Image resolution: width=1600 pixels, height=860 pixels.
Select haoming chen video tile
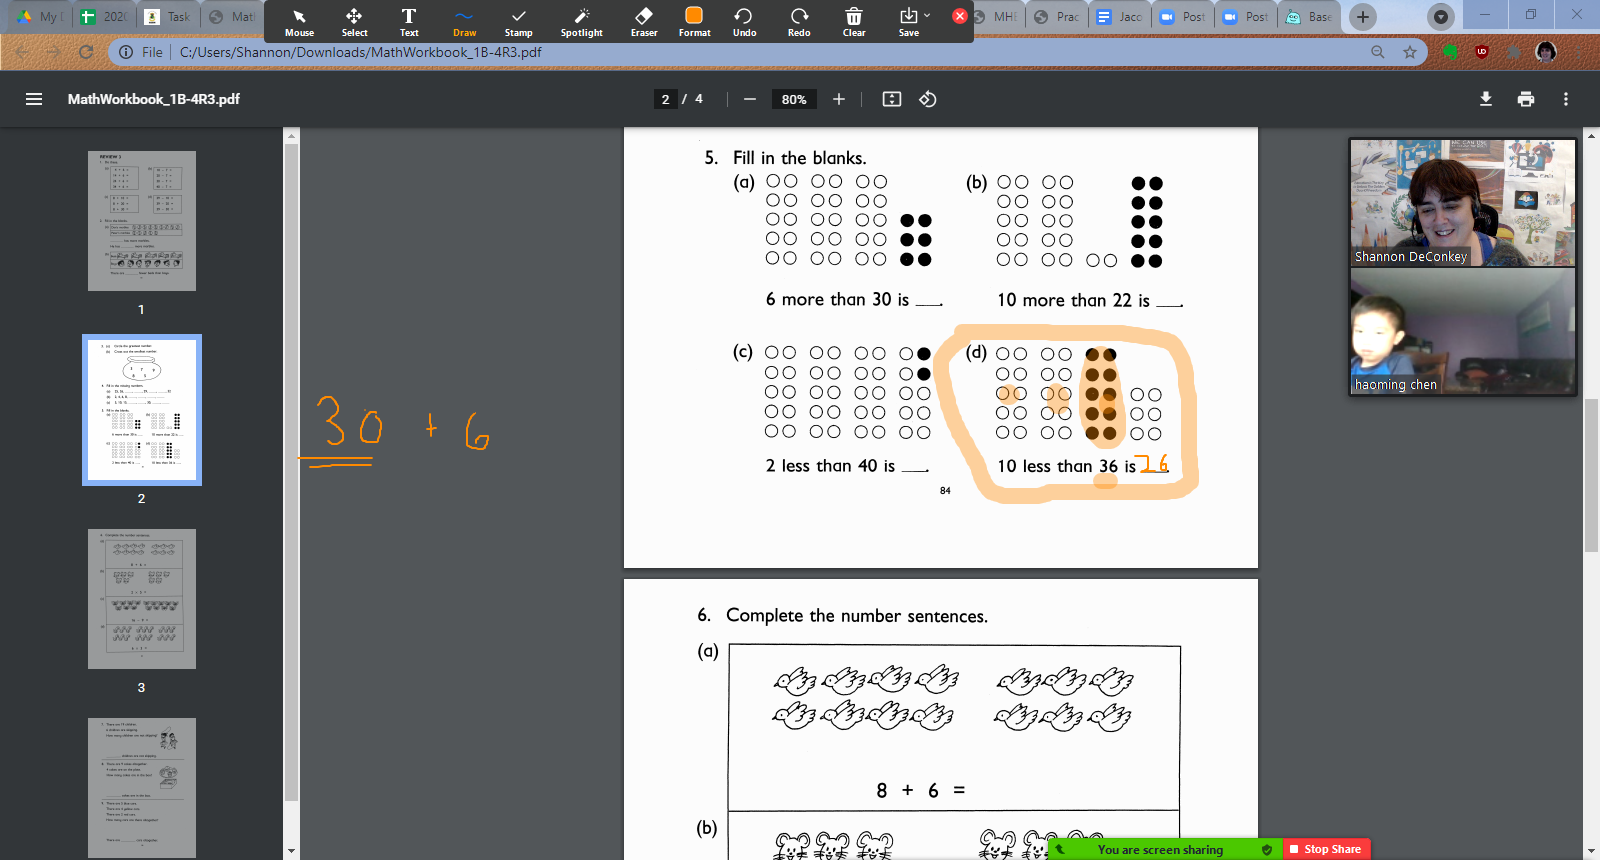1462,331
